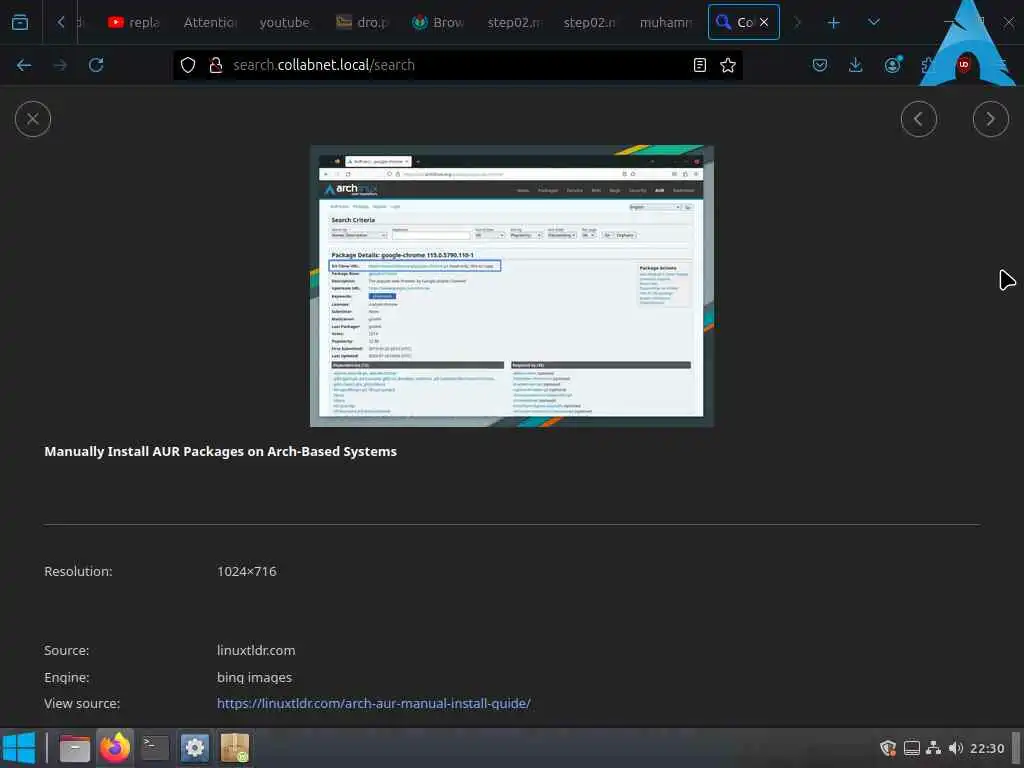Save page to Pocket

point(820,65)
